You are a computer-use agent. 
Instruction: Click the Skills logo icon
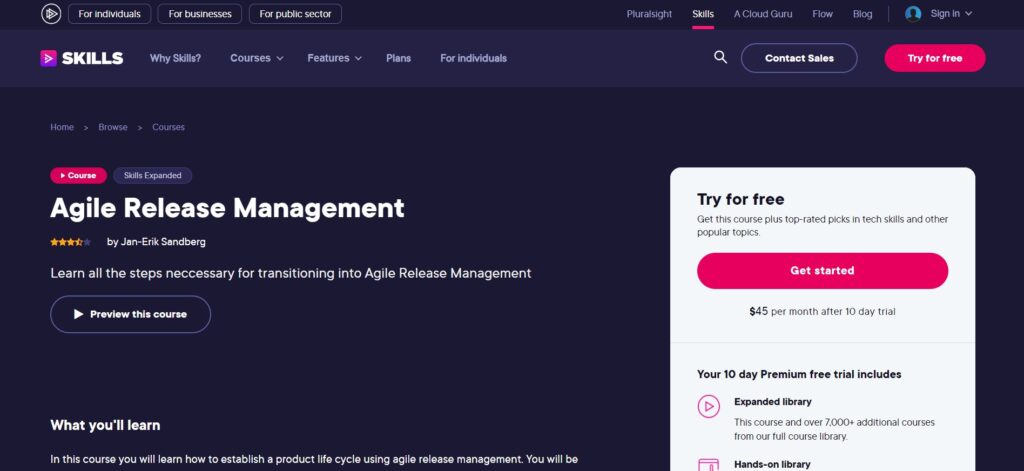pyautogui.click(x=48, y=58)
